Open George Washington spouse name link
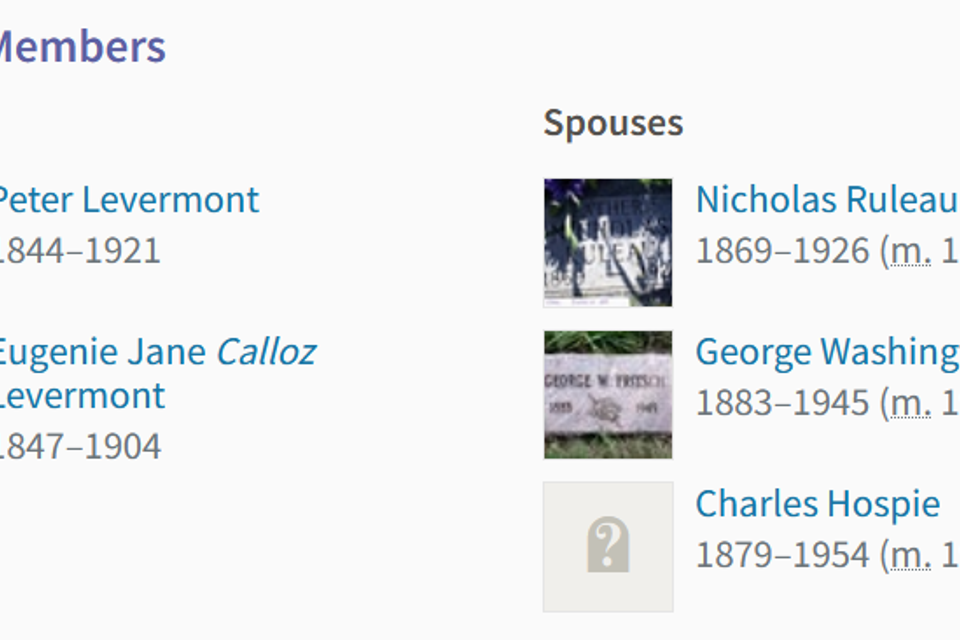The height and width of the screenshot is (640, 960). (x=827, y=352)
